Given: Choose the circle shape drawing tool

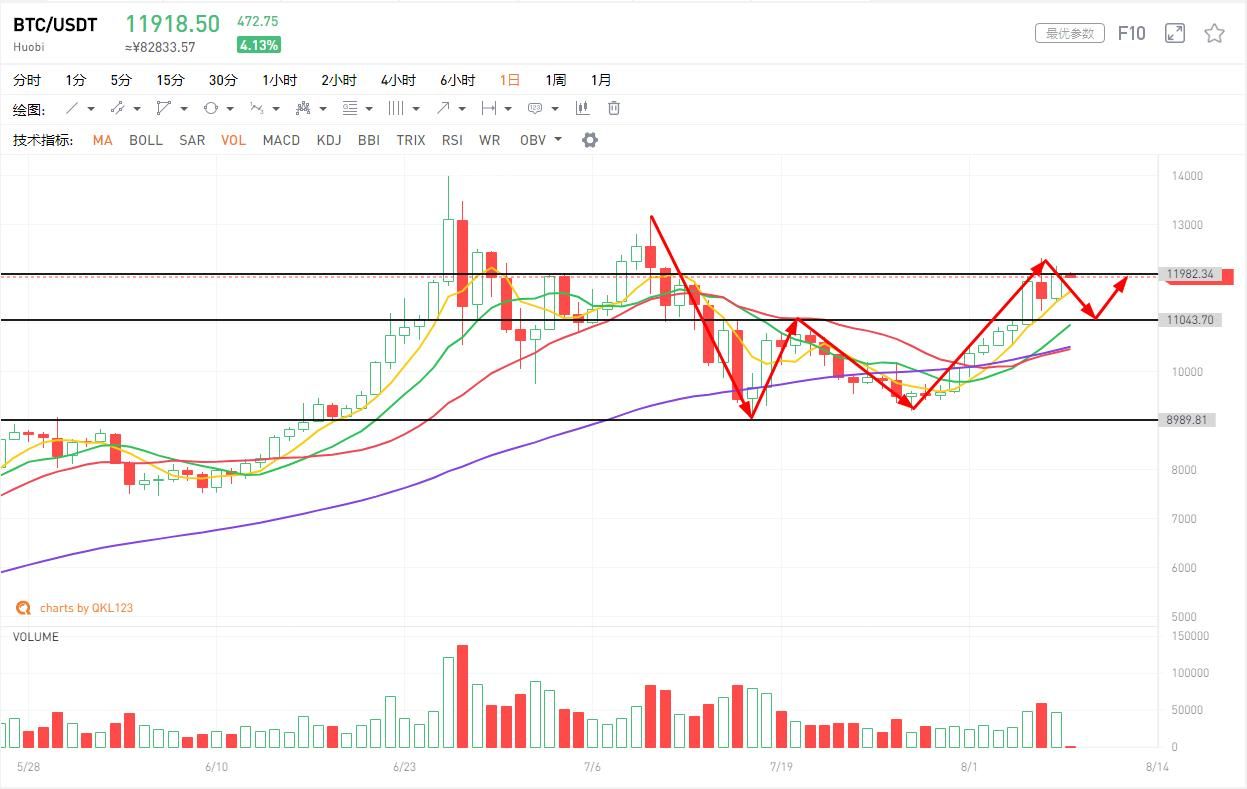Looking at the screenshot, I should (x=211, y=108).
